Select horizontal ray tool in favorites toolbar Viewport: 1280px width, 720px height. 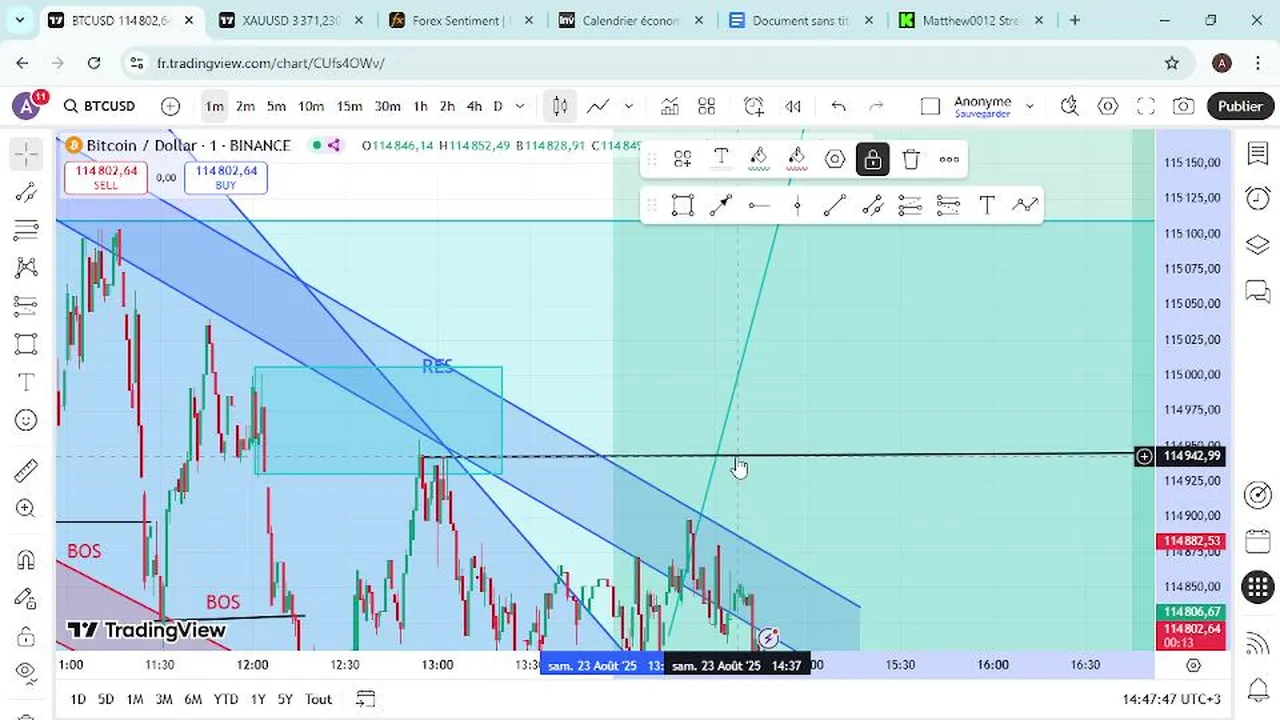click(759, 205)
